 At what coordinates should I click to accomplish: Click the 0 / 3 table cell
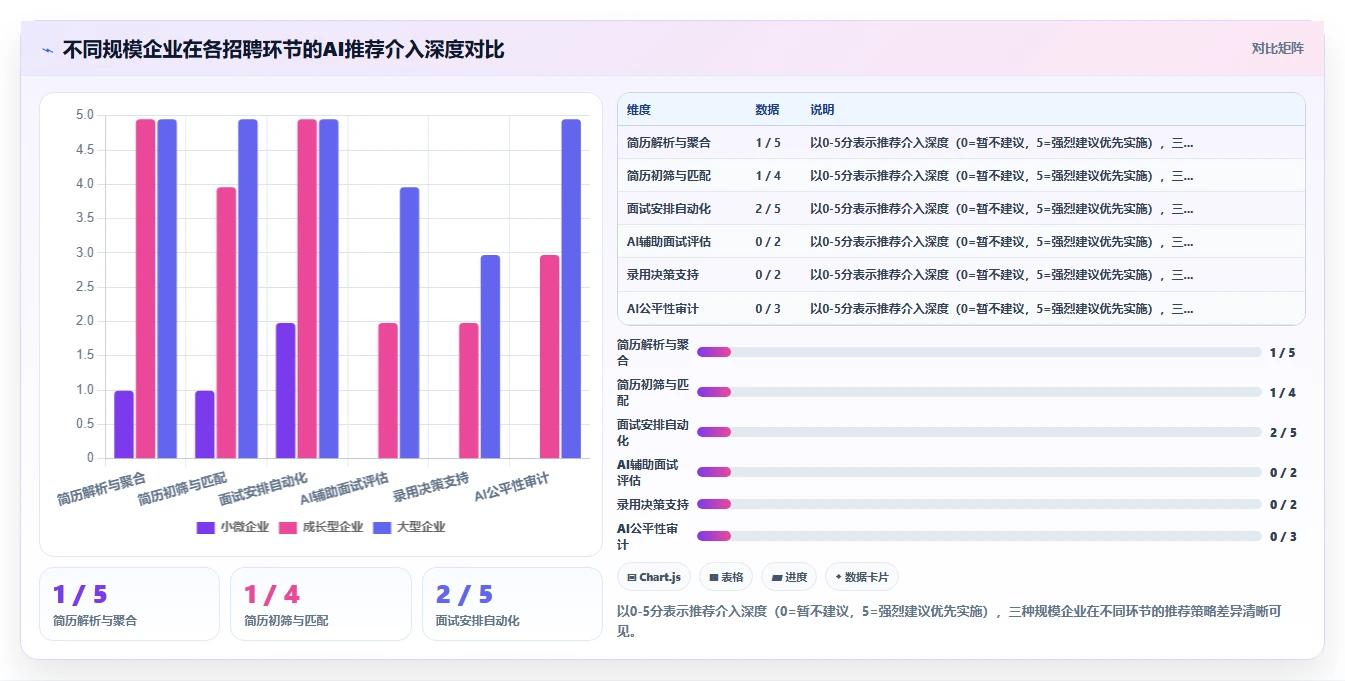point(768,309)
